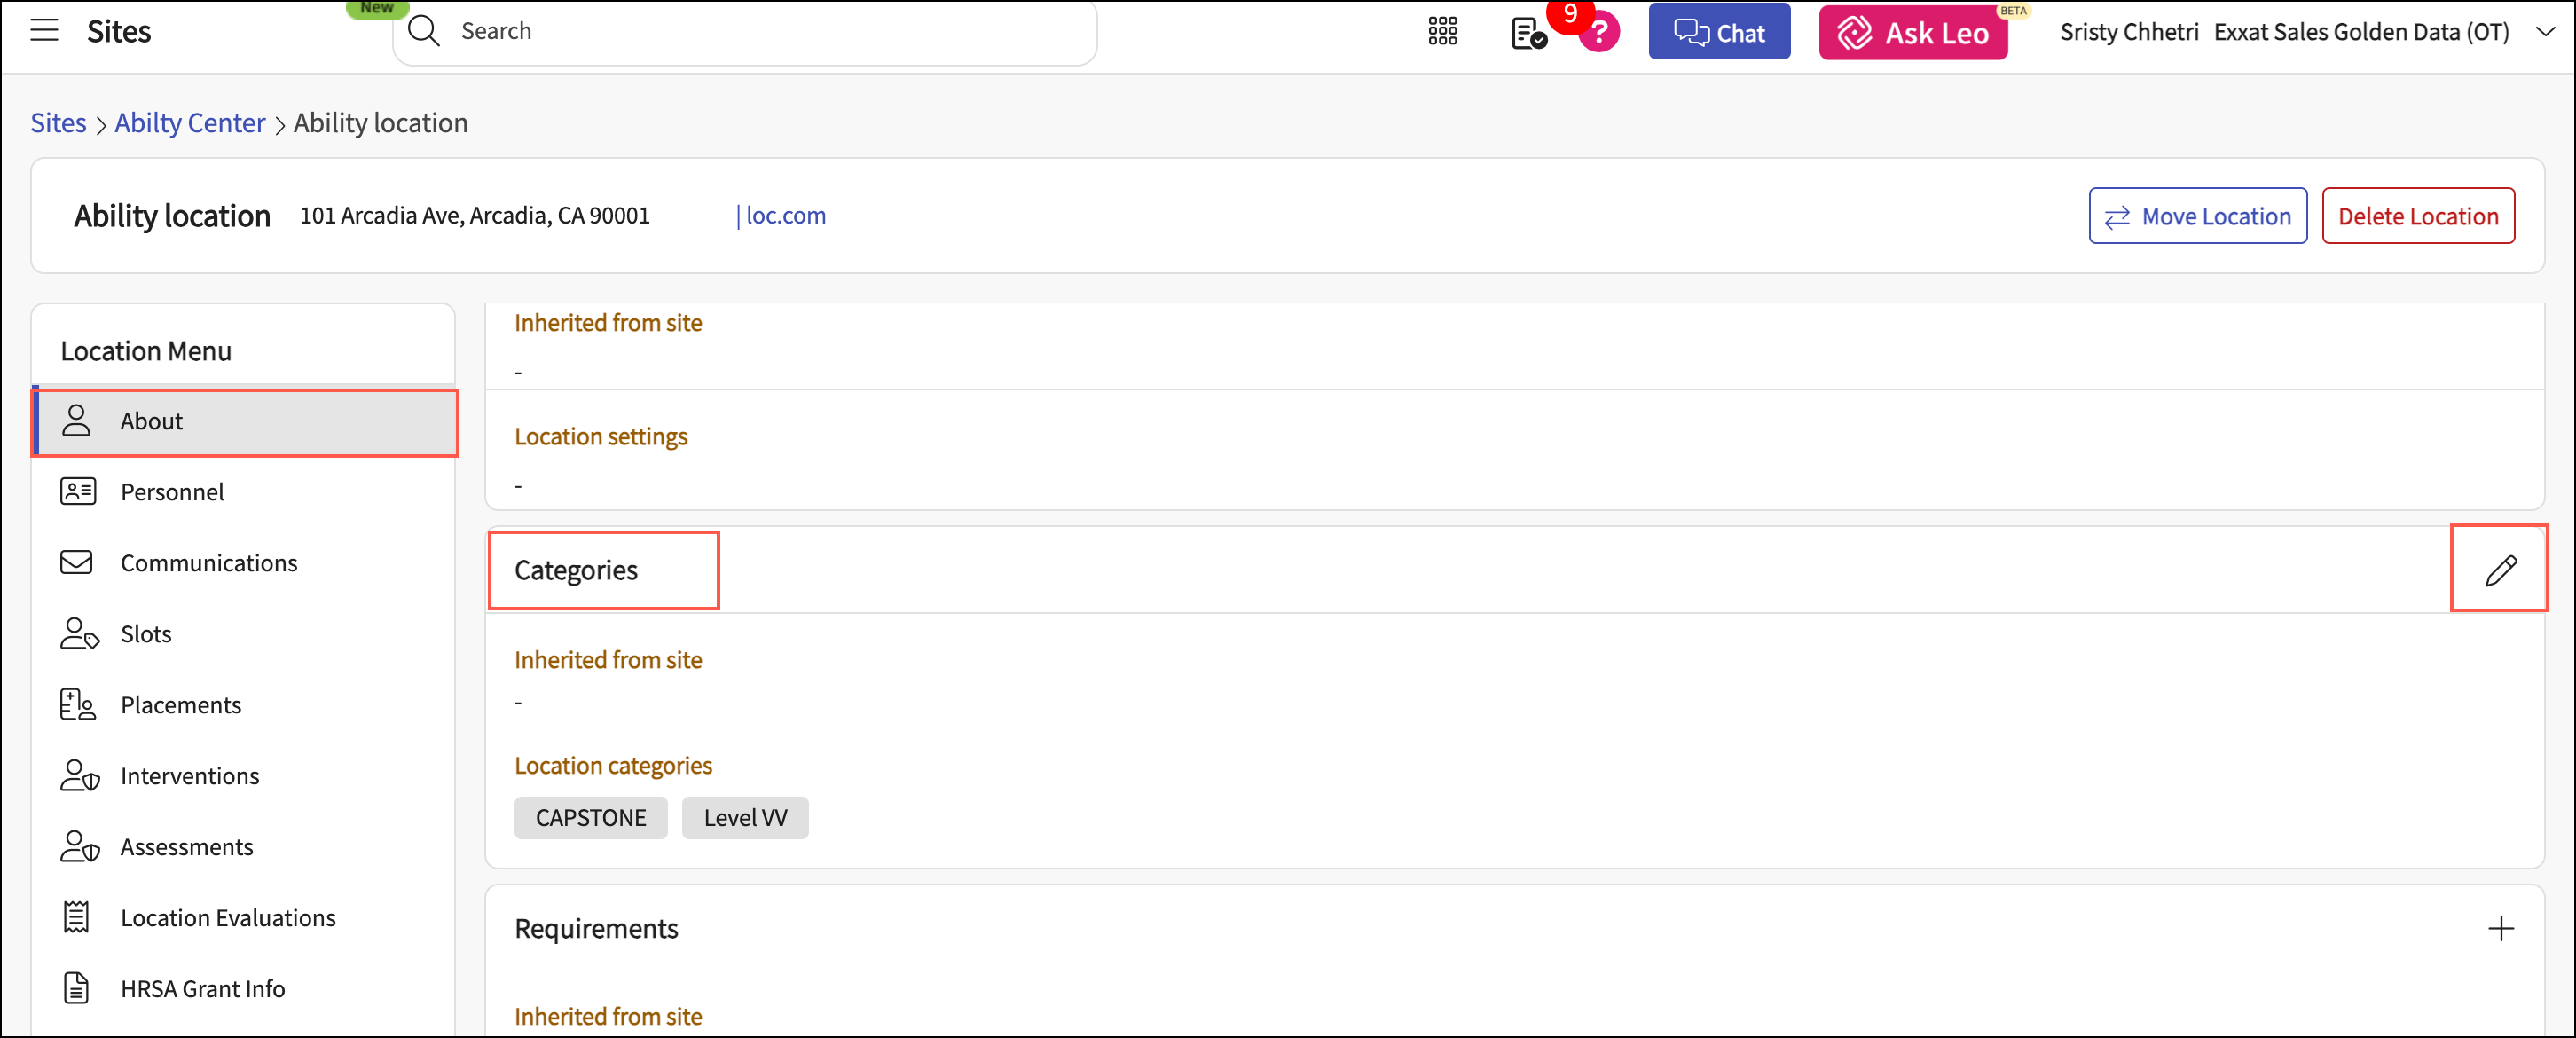Screen dimensions: 2576x1038
Task: Add a requirement with the plus icon
Action: (2500, 928)
